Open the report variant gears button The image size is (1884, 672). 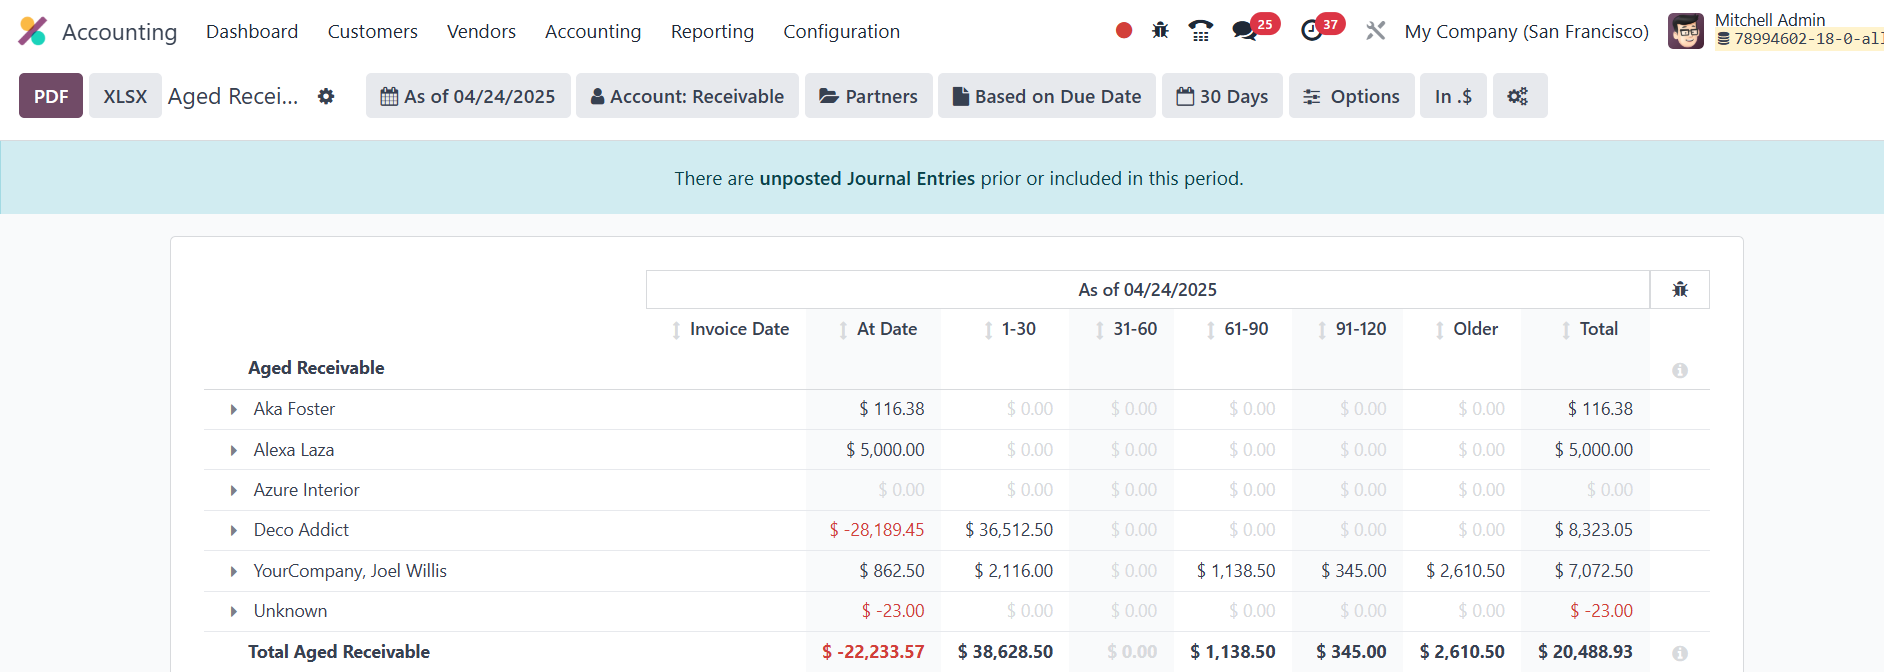click(1518, 97)
